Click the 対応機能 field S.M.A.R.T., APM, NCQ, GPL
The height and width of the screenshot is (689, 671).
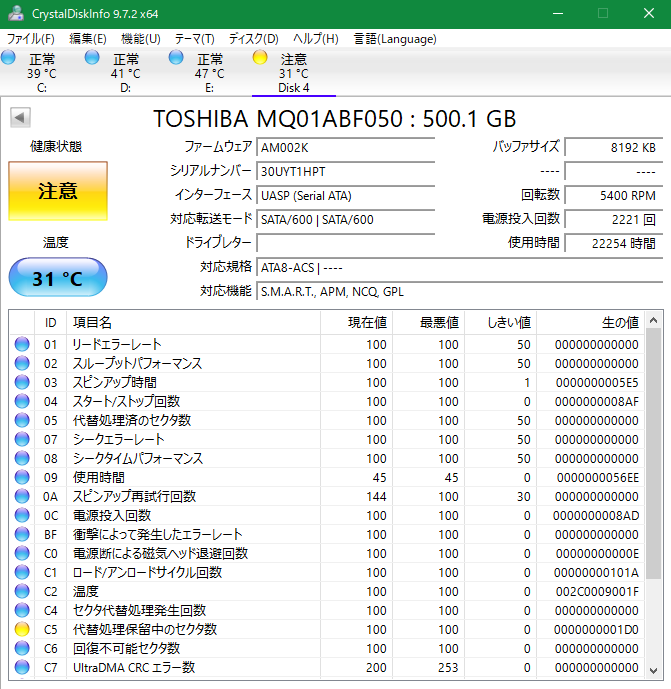(460, 291)
